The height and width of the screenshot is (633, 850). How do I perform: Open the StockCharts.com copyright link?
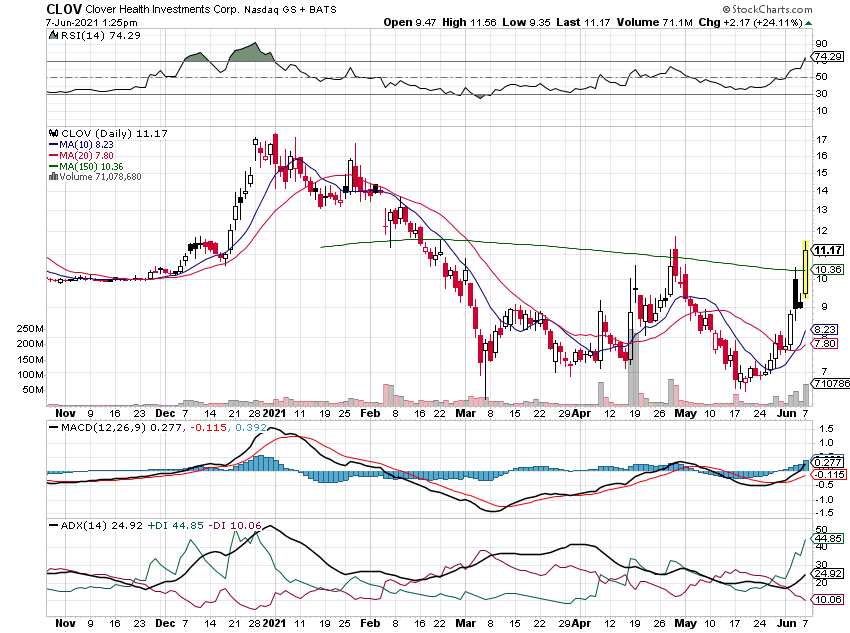767,9
